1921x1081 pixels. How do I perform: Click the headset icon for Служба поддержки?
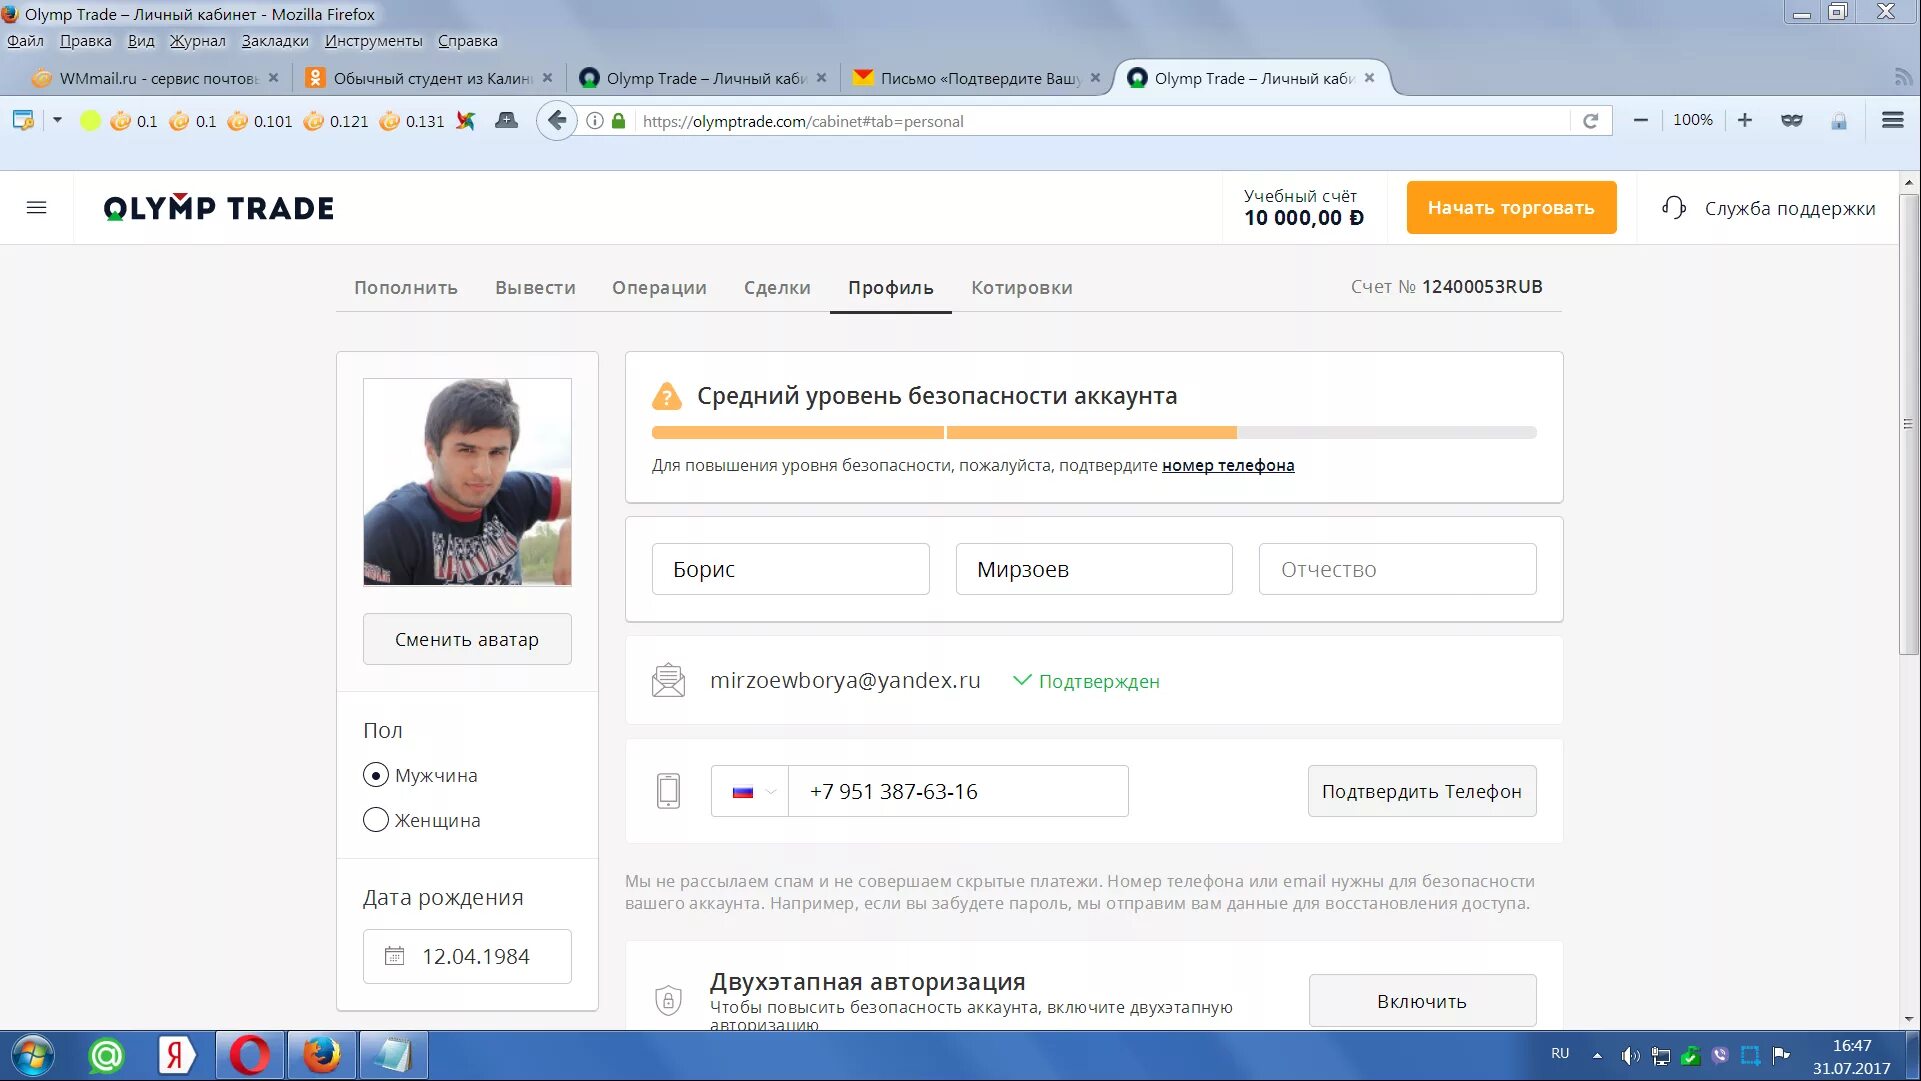pyautogui.click(x=1675, y=207)
